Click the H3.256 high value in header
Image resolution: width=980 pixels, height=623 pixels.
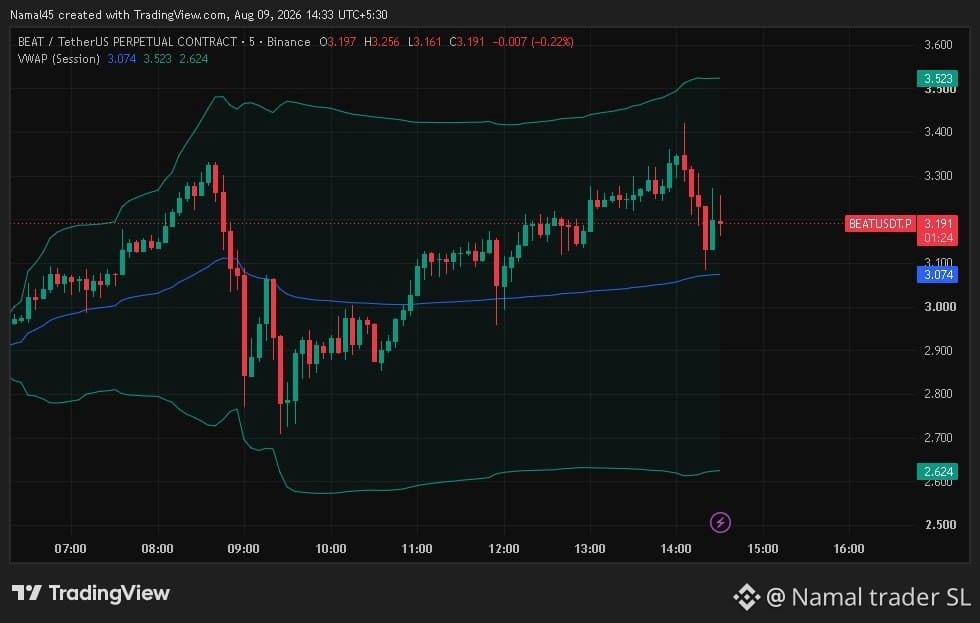point(381,42)
